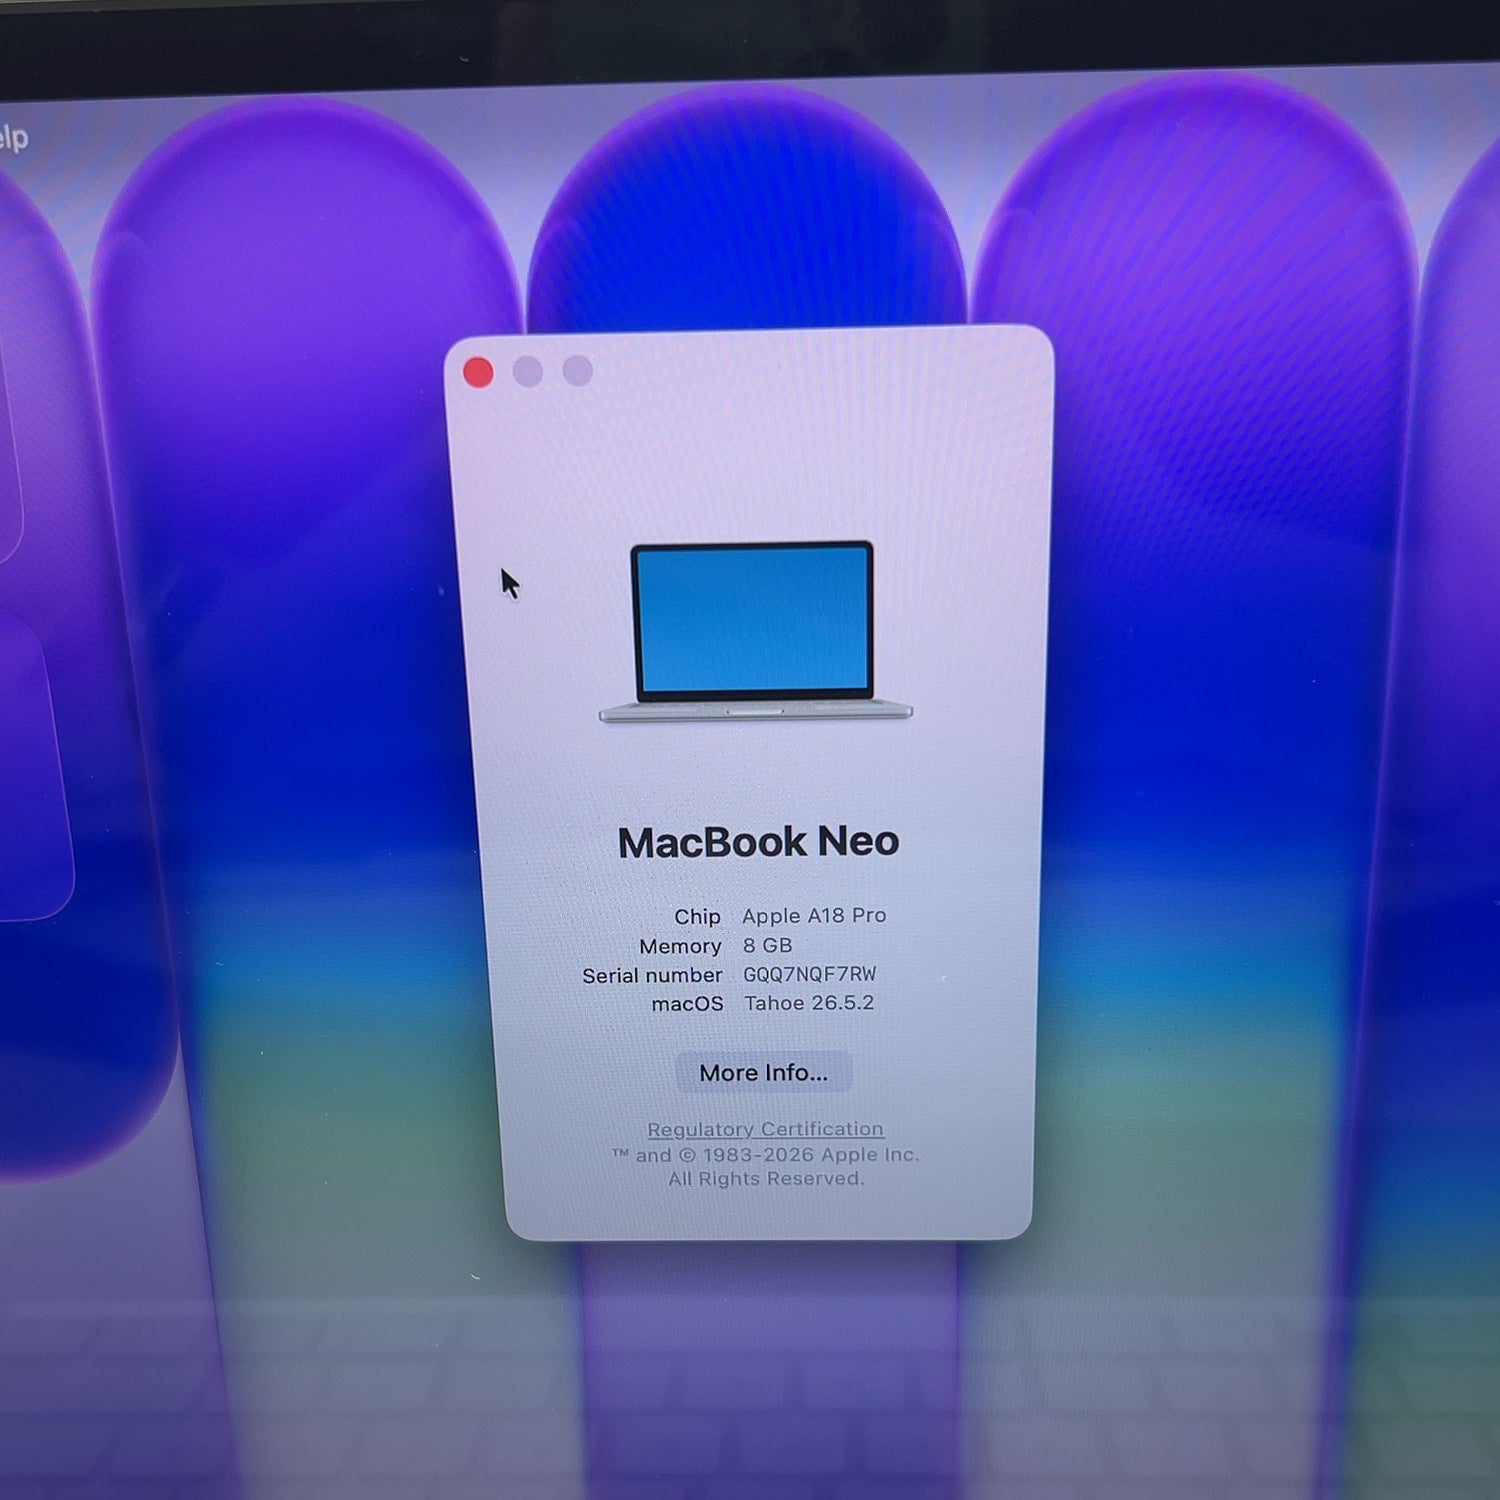Click the Tahoe 26.5.2 version text
The image size is (1500, 1500).
point(809,1003)
